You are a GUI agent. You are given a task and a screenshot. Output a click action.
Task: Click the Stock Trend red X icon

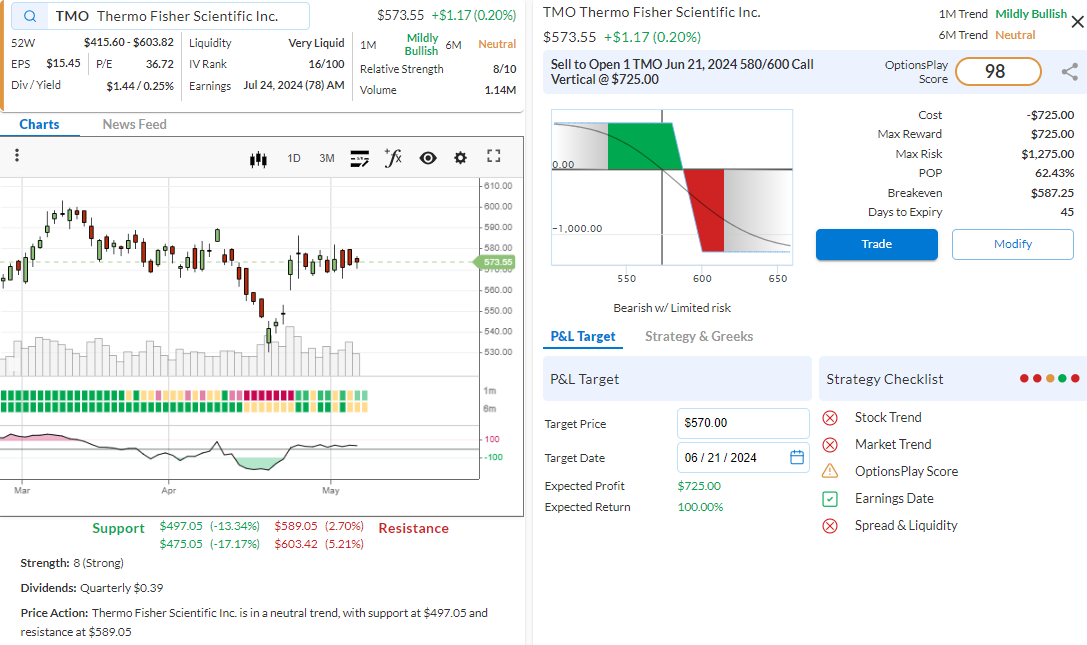830,418
